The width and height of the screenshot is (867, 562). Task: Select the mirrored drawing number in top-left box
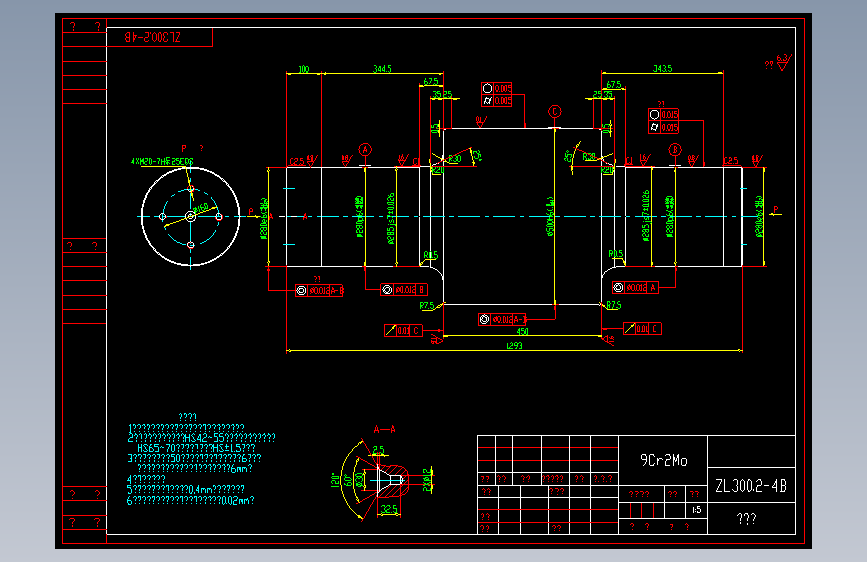(153, 37)
